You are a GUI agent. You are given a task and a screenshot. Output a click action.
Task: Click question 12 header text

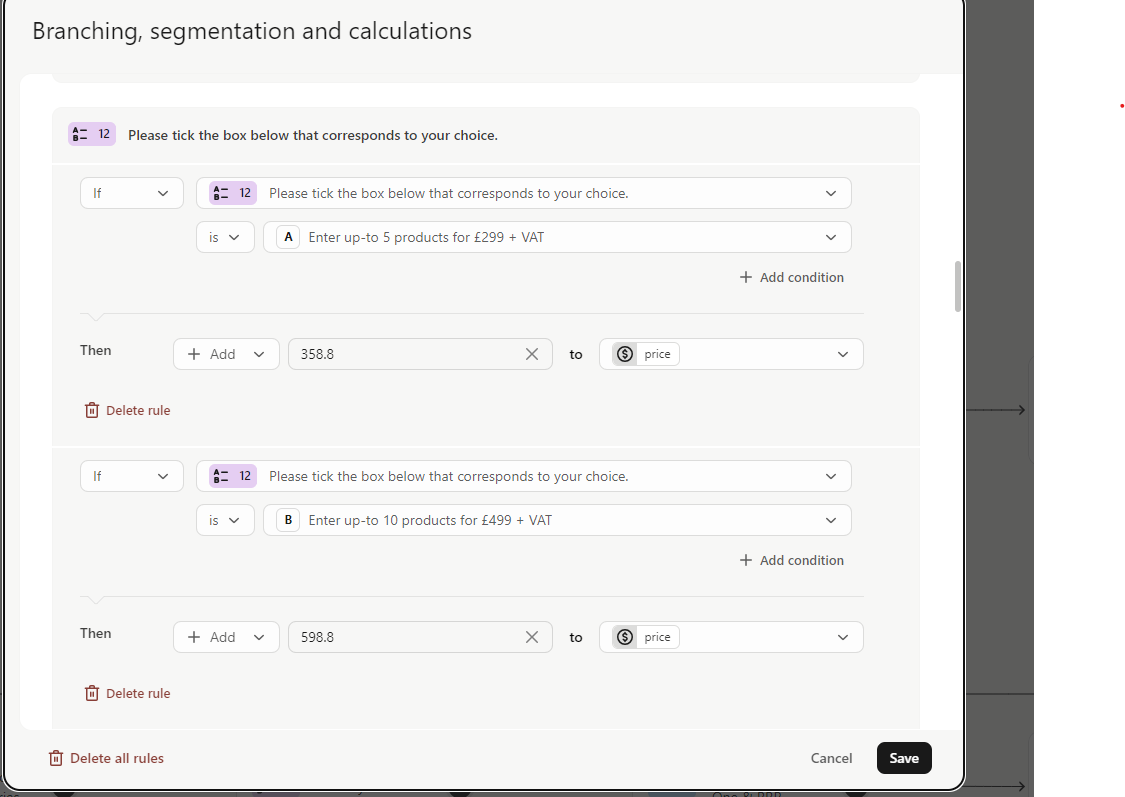point(313,135)
